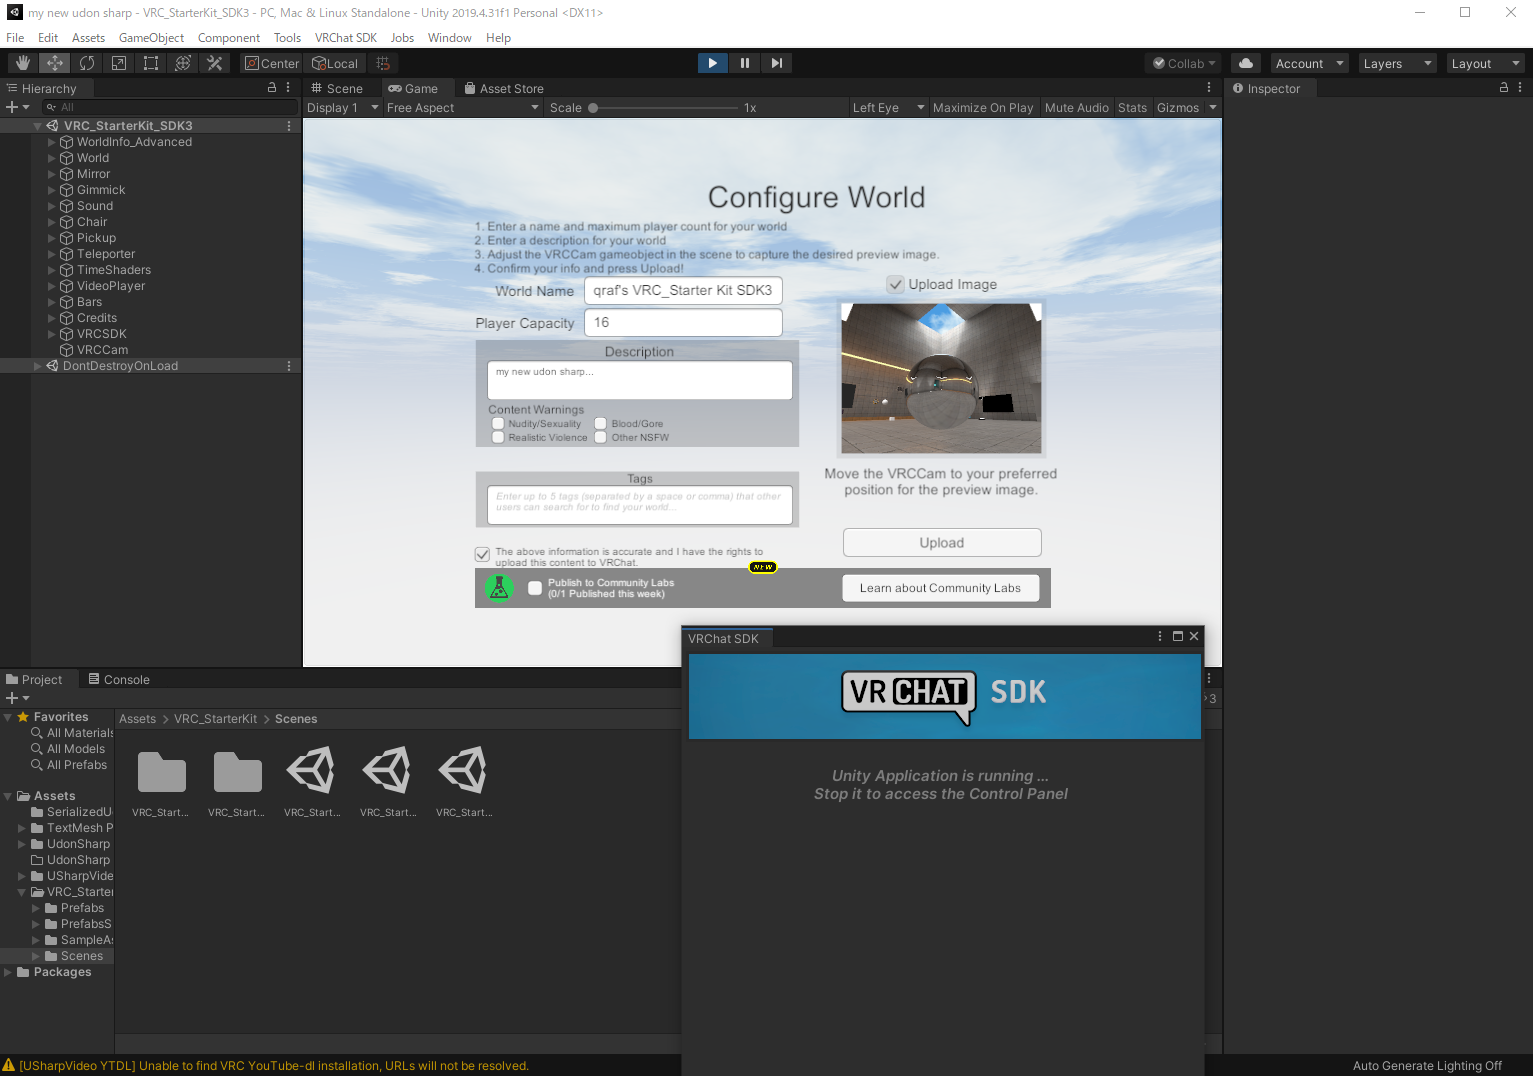Open the VRChat SDK menu
The image size is (1533, 1076).
coord(345,38)
